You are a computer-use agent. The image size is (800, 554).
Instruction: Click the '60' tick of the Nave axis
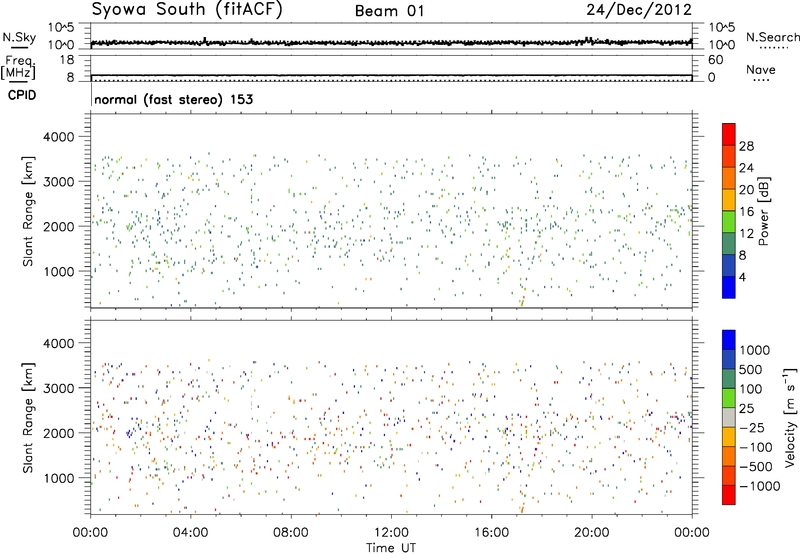[x=716, y=60]
